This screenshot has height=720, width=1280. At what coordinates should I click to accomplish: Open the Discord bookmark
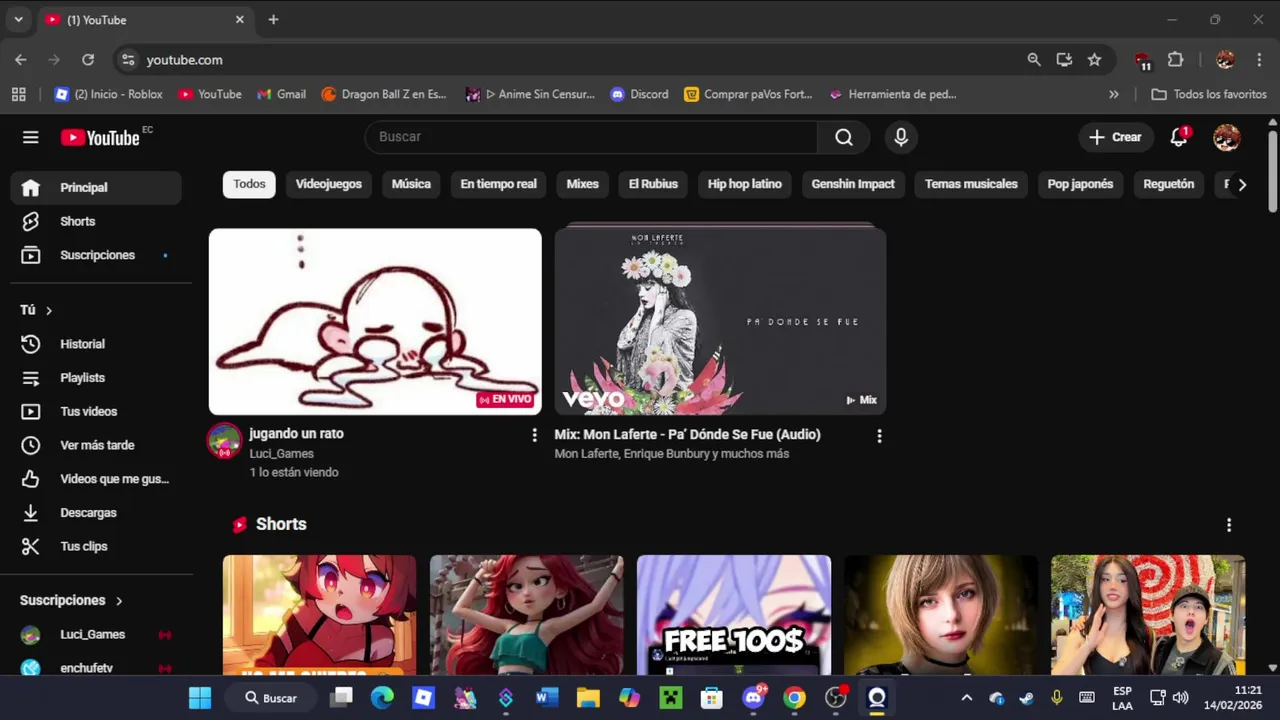coord(639,94)
